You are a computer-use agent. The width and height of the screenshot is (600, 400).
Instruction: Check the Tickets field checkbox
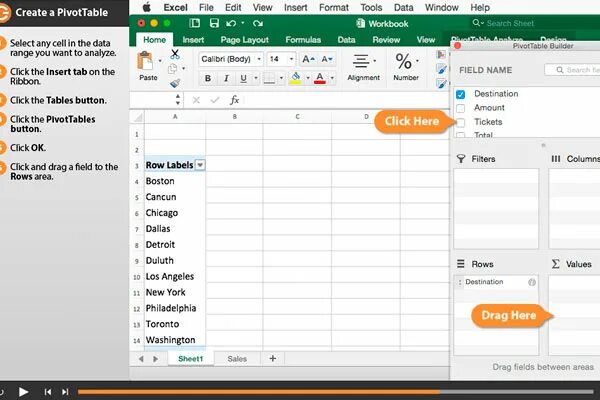pos(461,122)
